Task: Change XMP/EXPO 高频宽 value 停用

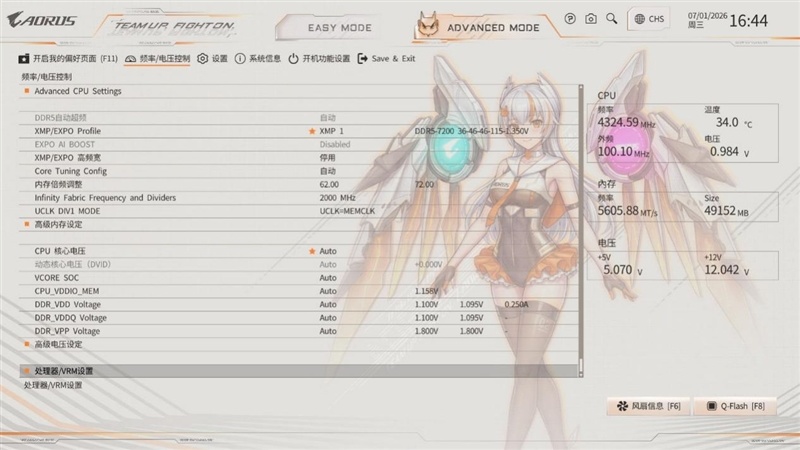Action: coord(328,158)
